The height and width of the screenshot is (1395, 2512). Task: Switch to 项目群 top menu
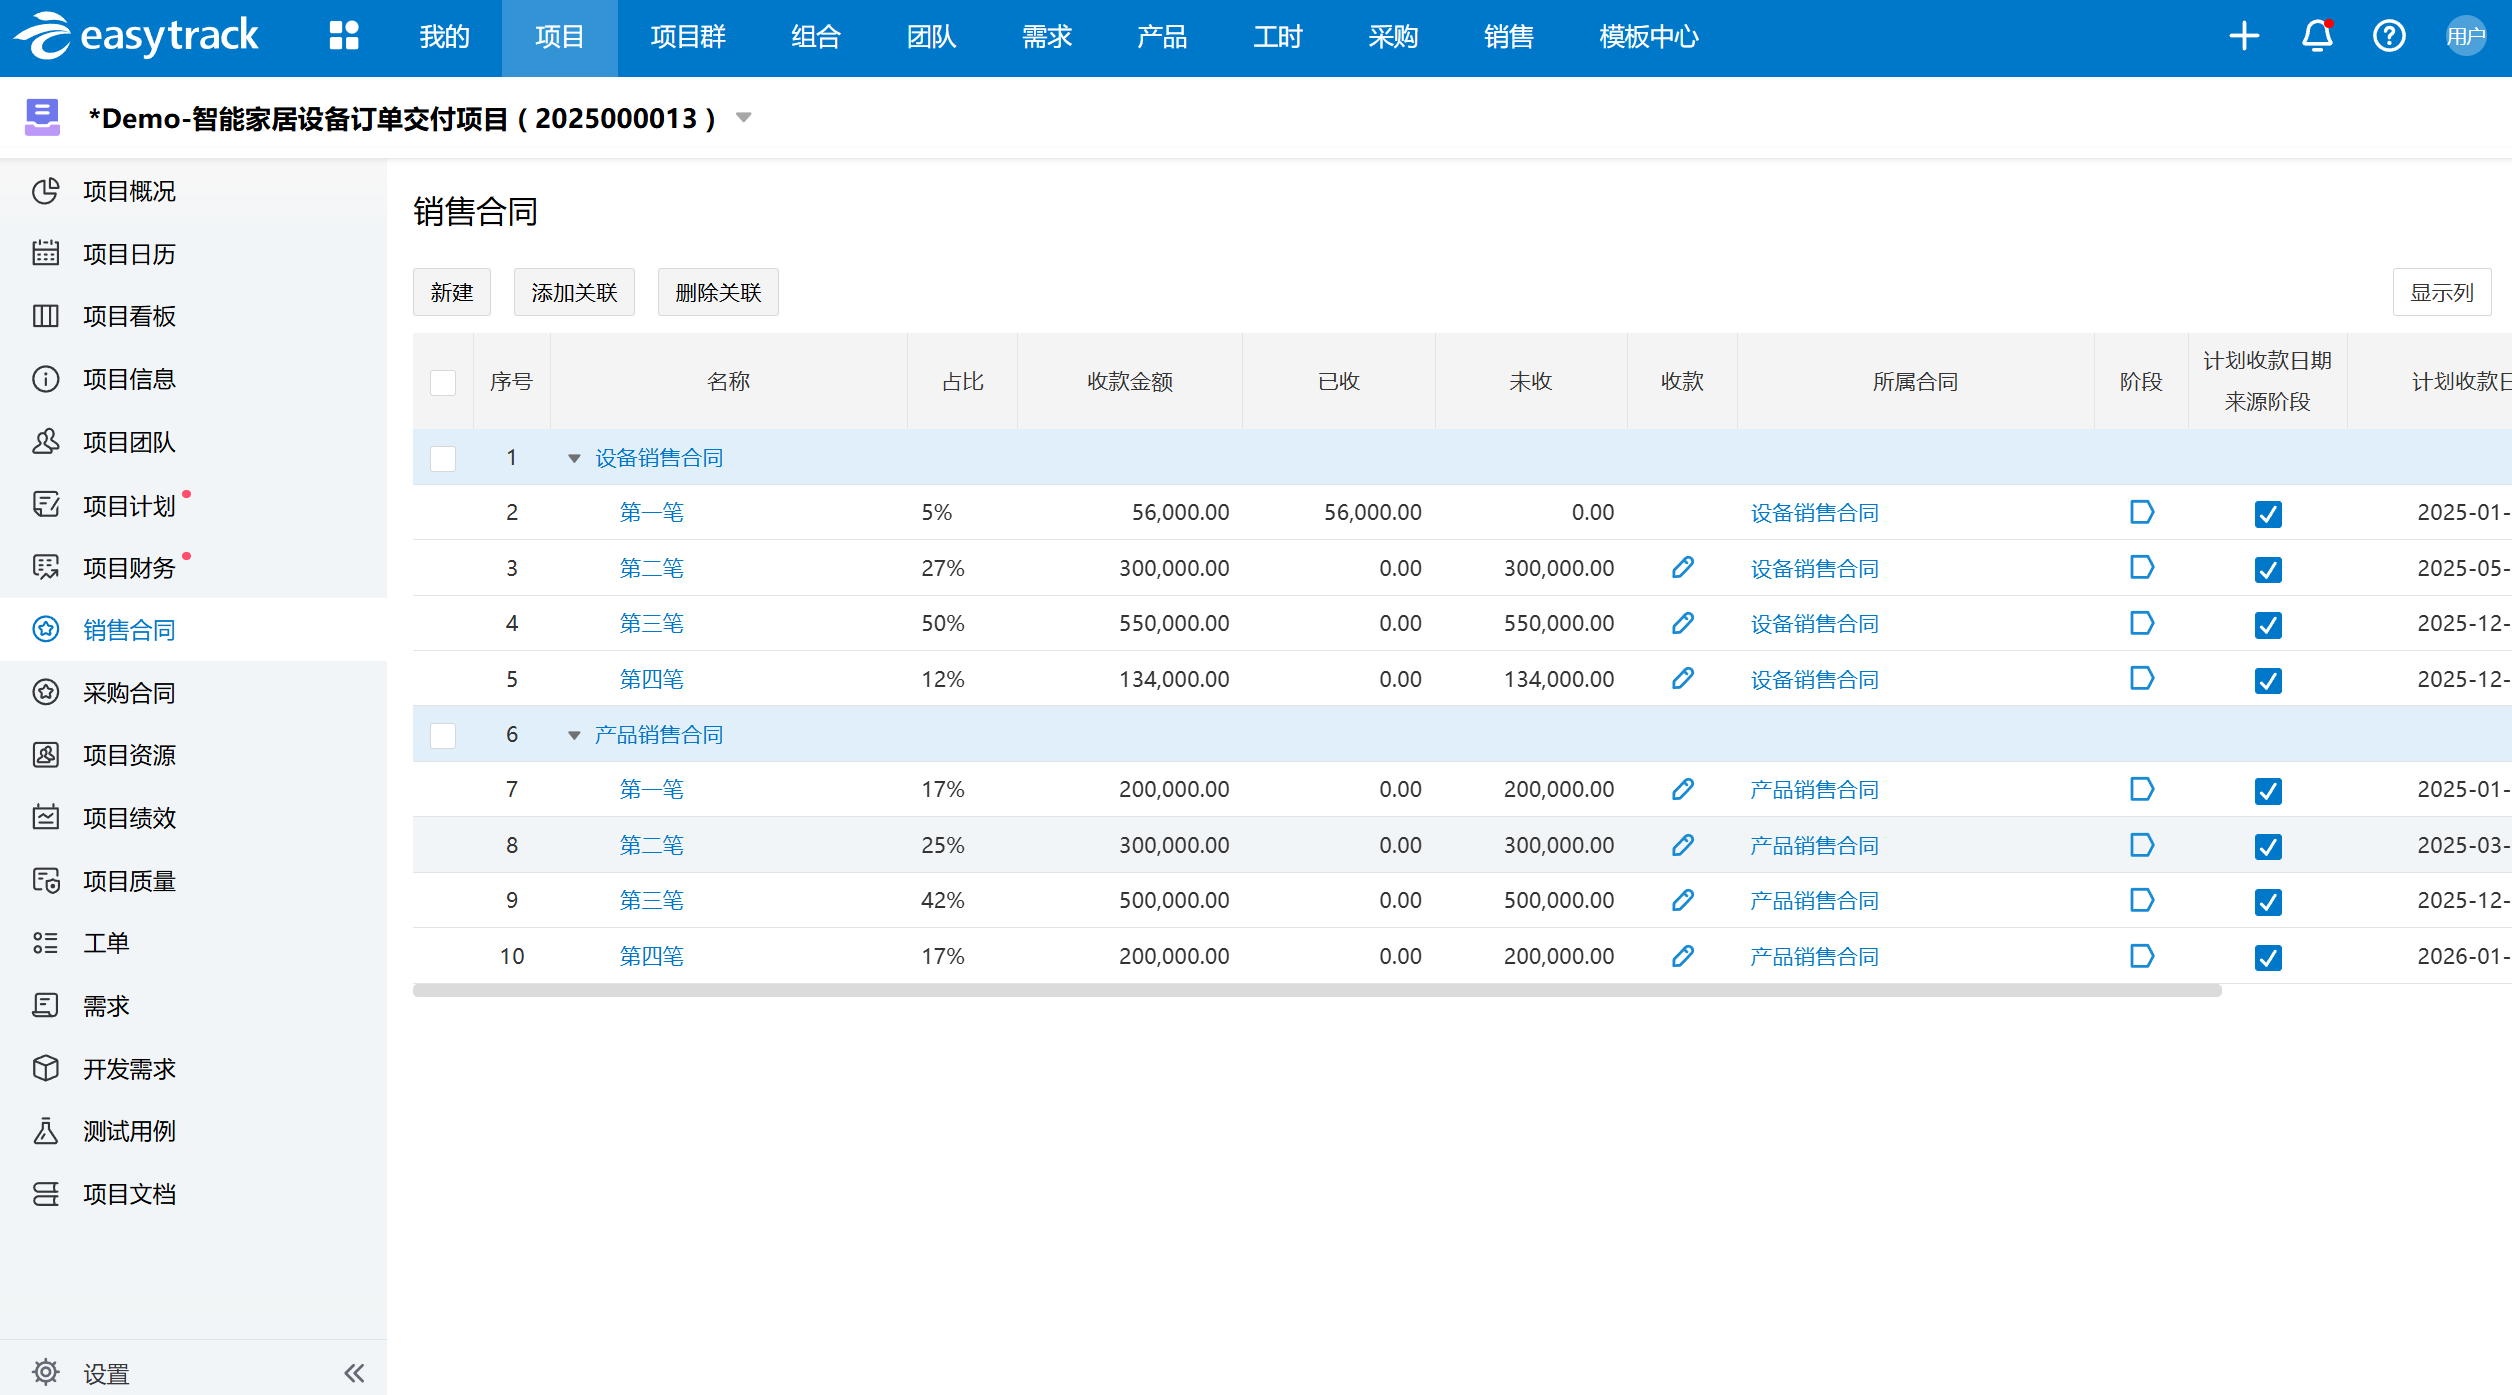(x=687, y=37)
